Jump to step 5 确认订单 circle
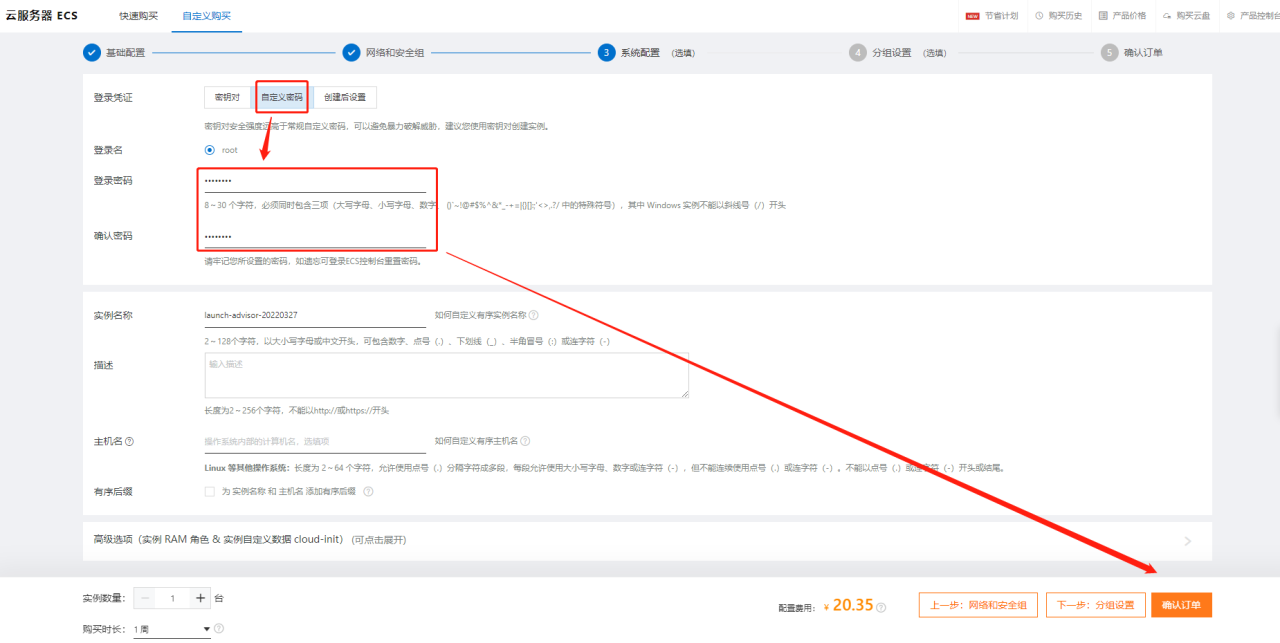 1110,53
